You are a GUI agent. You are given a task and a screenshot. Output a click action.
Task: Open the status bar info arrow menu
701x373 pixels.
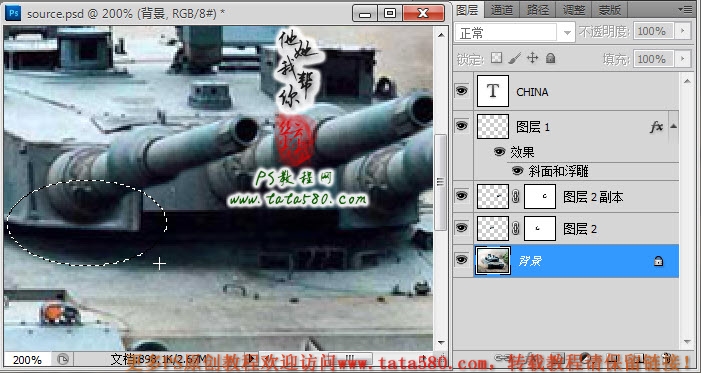pos(252,359)
